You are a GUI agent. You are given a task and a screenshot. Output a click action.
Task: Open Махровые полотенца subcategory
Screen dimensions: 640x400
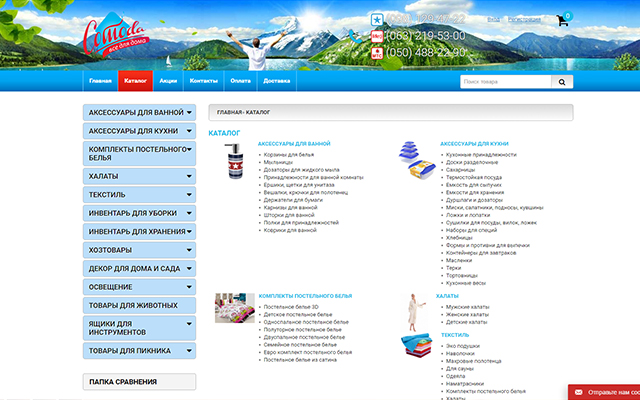[473, 361]
